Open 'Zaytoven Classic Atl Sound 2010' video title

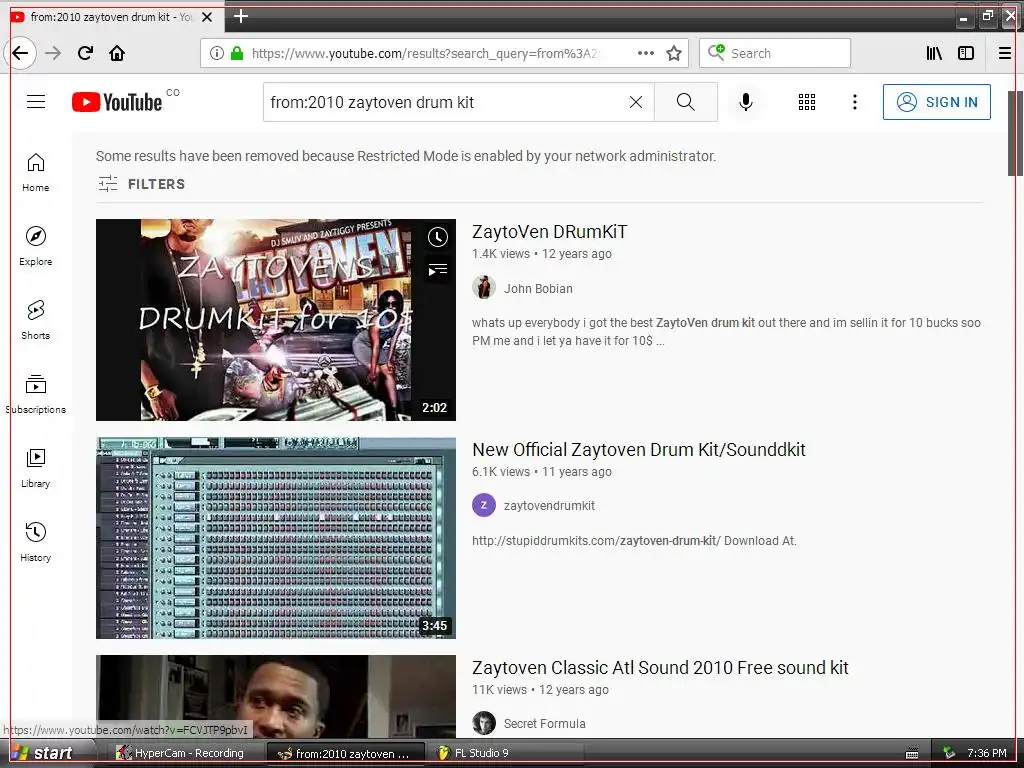[660, 668]
